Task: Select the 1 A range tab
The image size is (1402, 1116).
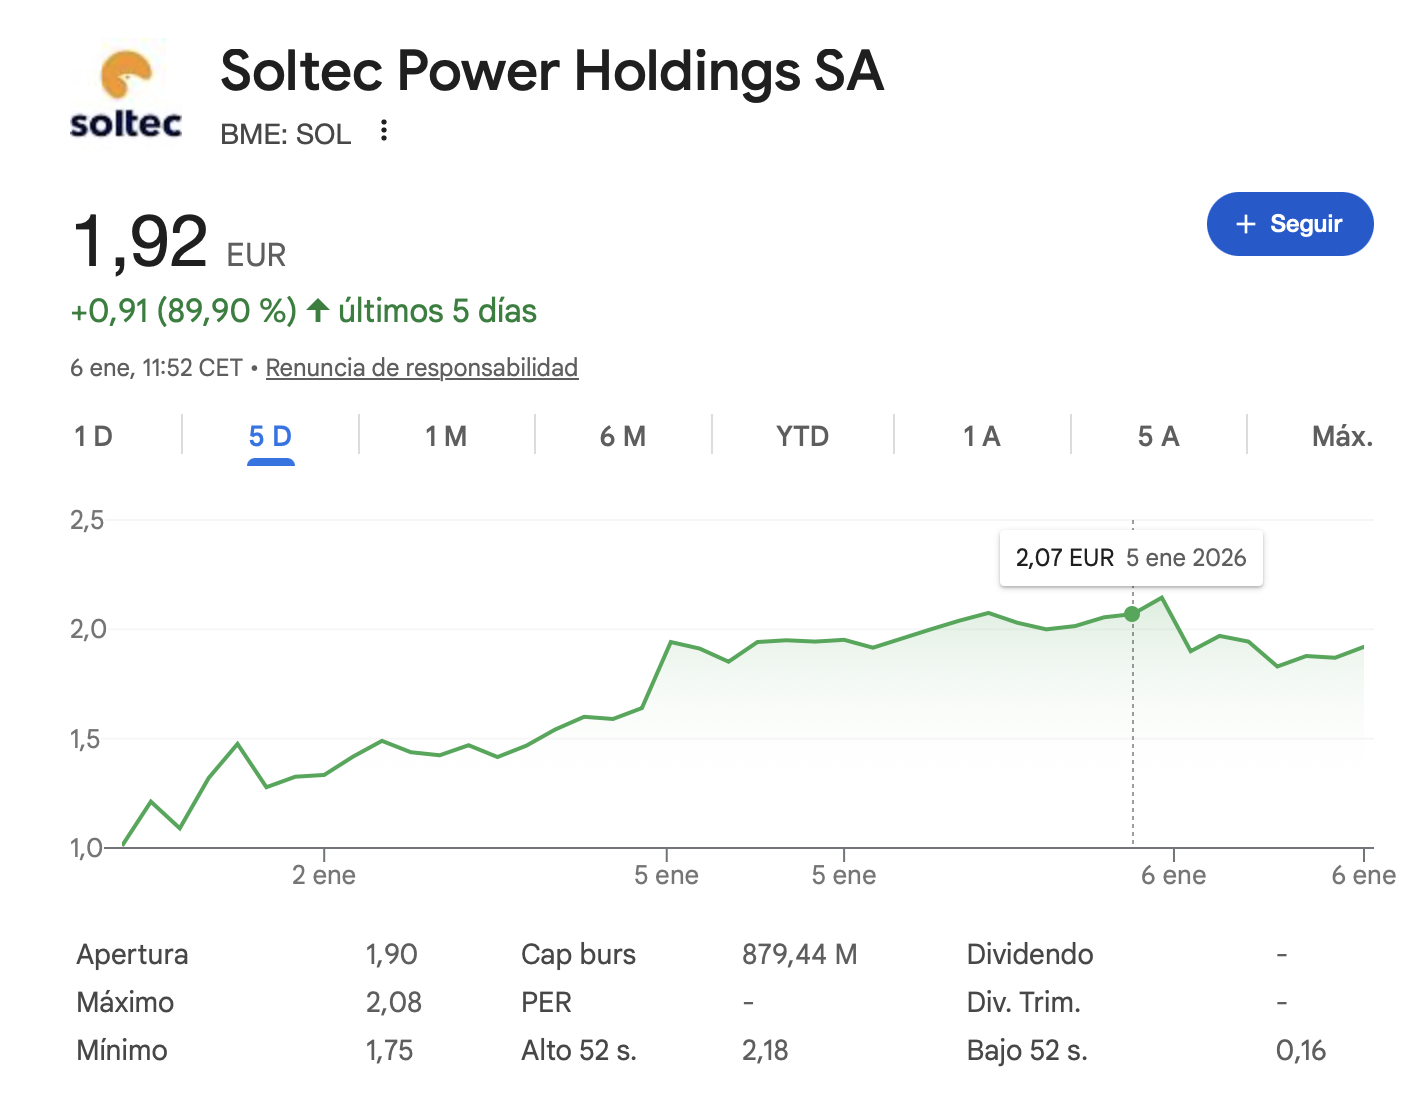Action: point(981,437)
